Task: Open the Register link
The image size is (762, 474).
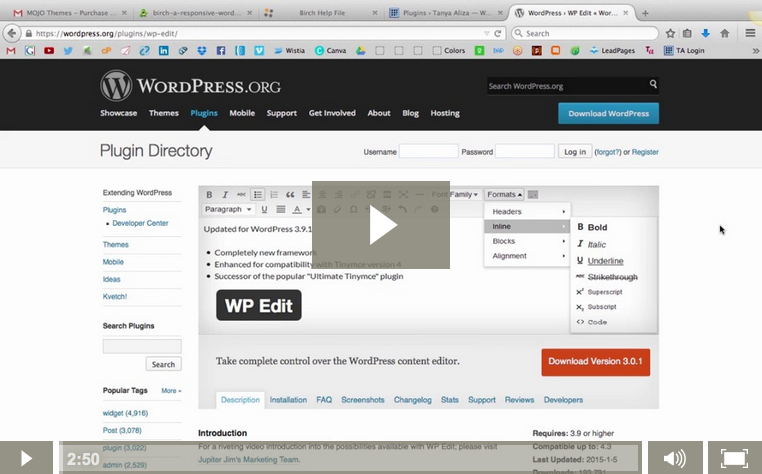Action: click(645, 152)
